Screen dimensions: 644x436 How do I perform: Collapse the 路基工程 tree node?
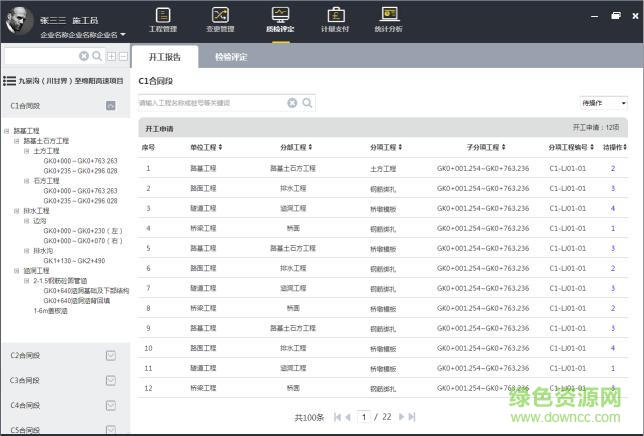click(6, 130)
